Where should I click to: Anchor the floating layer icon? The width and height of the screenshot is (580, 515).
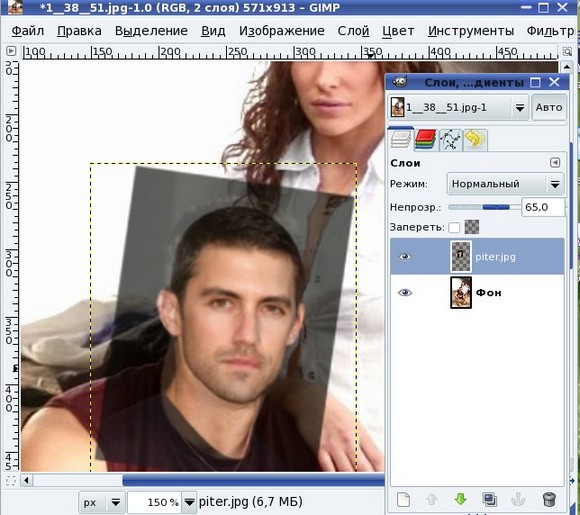tap(518, 499)
